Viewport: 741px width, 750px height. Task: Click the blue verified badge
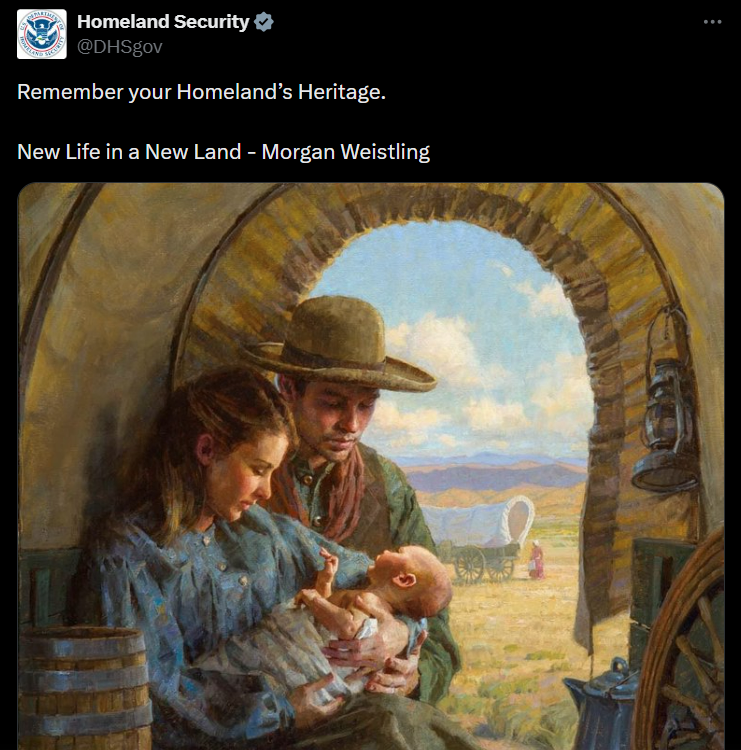[x=263, y=22]
